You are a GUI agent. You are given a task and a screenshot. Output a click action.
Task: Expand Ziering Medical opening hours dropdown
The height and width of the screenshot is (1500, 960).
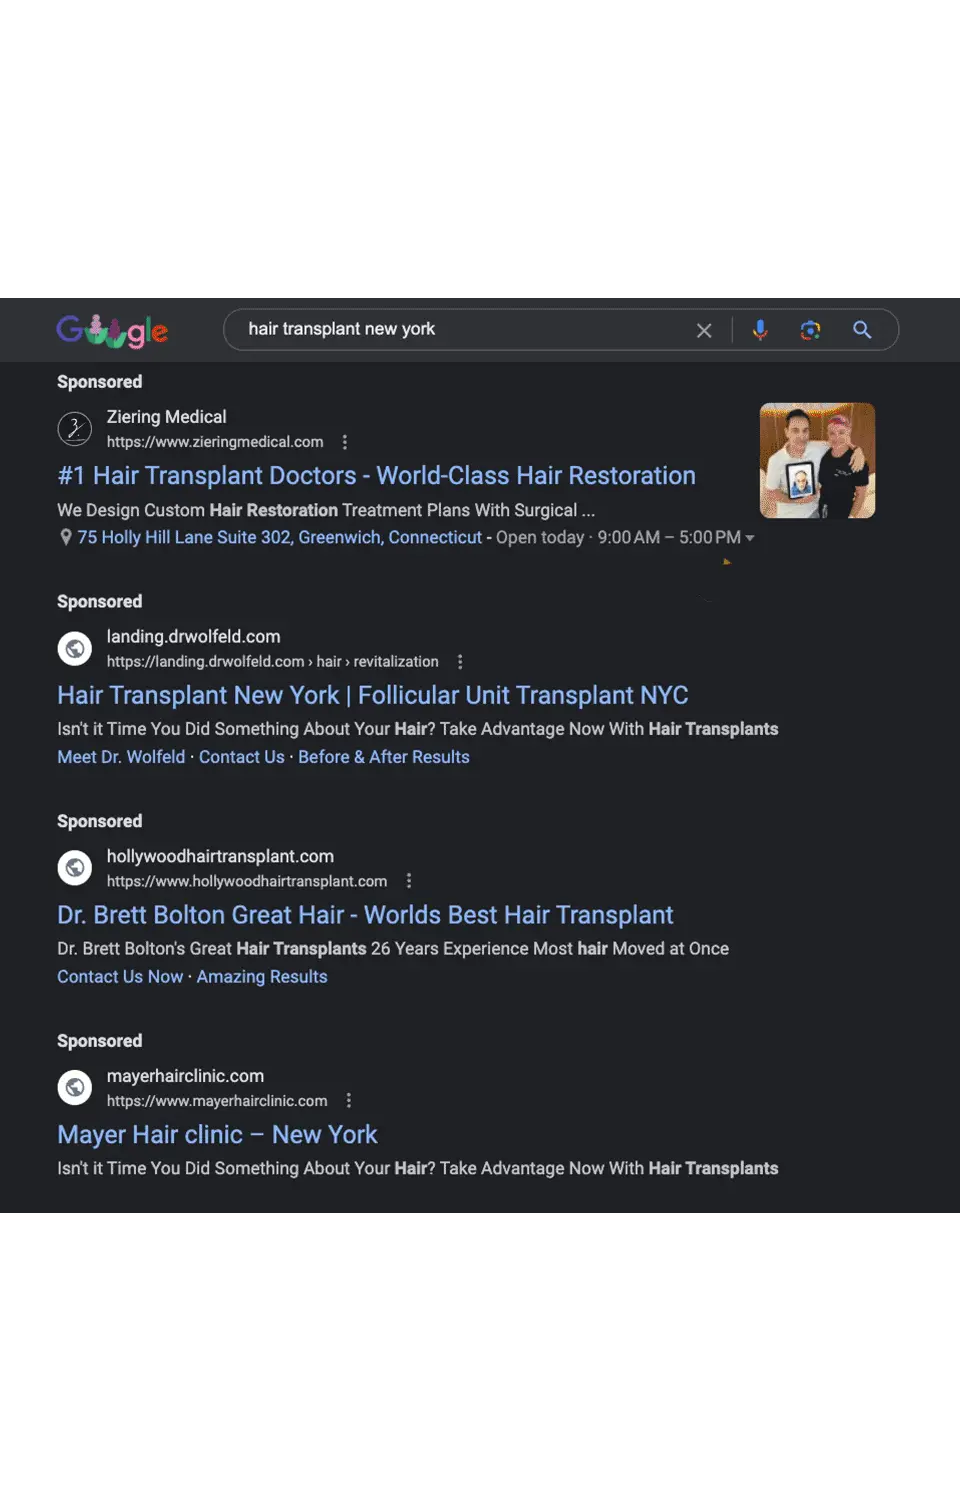tap(750, 538)
